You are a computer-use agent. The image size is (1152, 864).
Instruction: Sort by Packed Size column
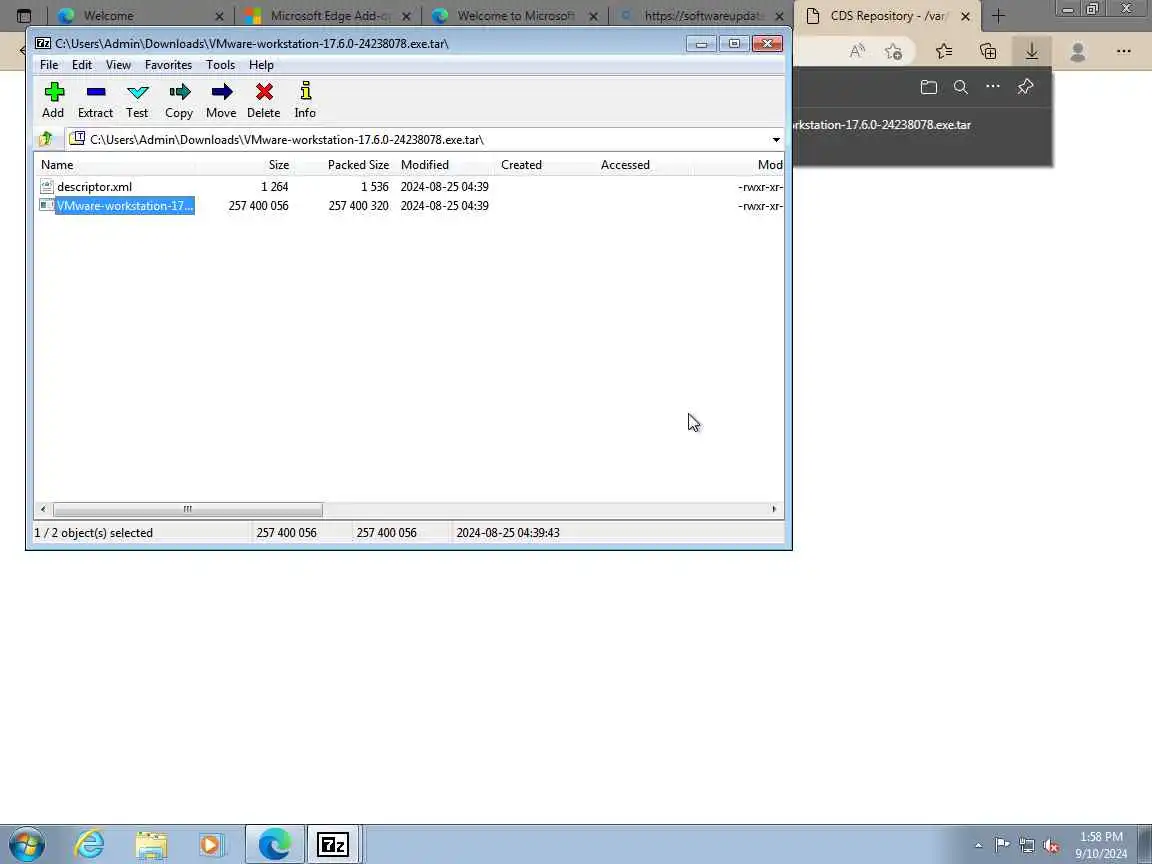[345, 165]
